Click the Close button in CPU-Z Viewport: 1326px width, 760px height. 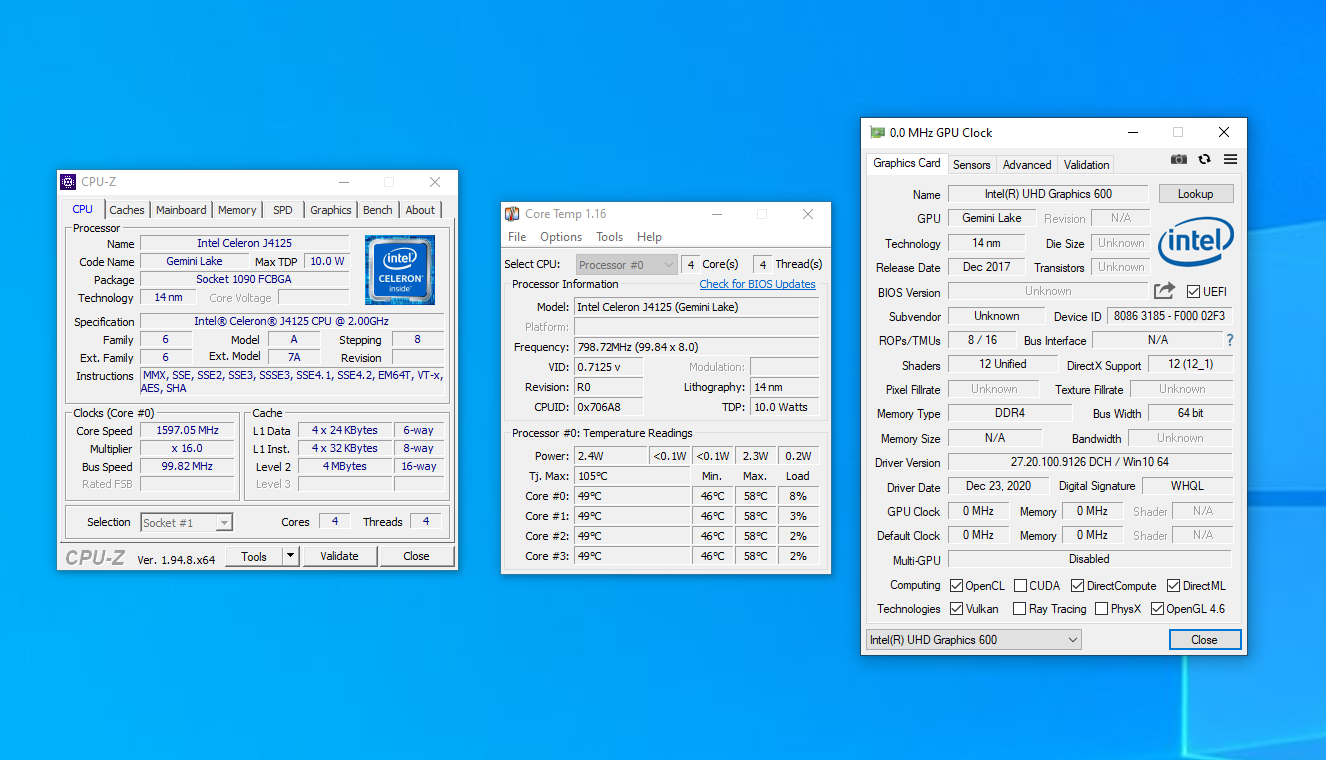tap(417, 556)
